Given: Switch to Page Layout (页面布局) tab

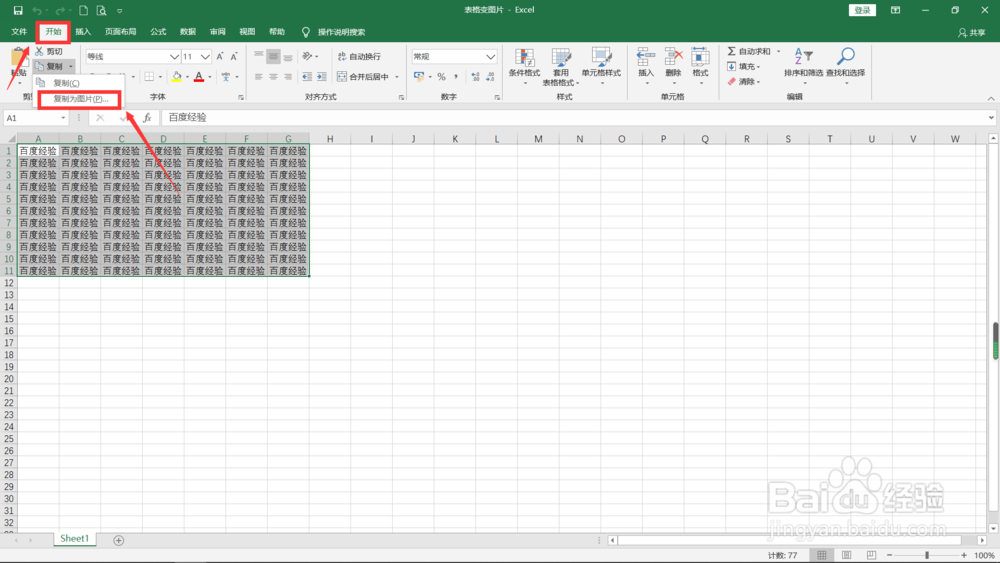Looking at the screenshot, I should pyautogui.click(x=121, y=32).
